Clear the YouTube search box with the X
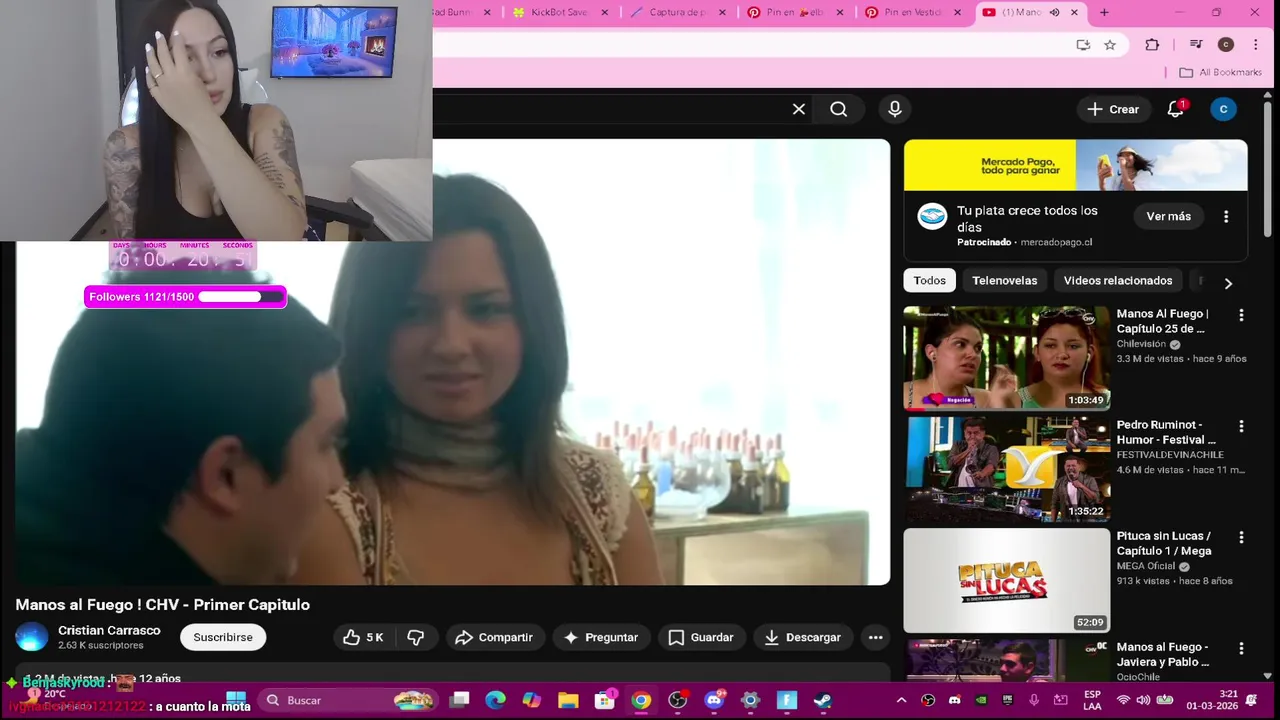Screen dimensions: 1280x720 tap(798, 109)
